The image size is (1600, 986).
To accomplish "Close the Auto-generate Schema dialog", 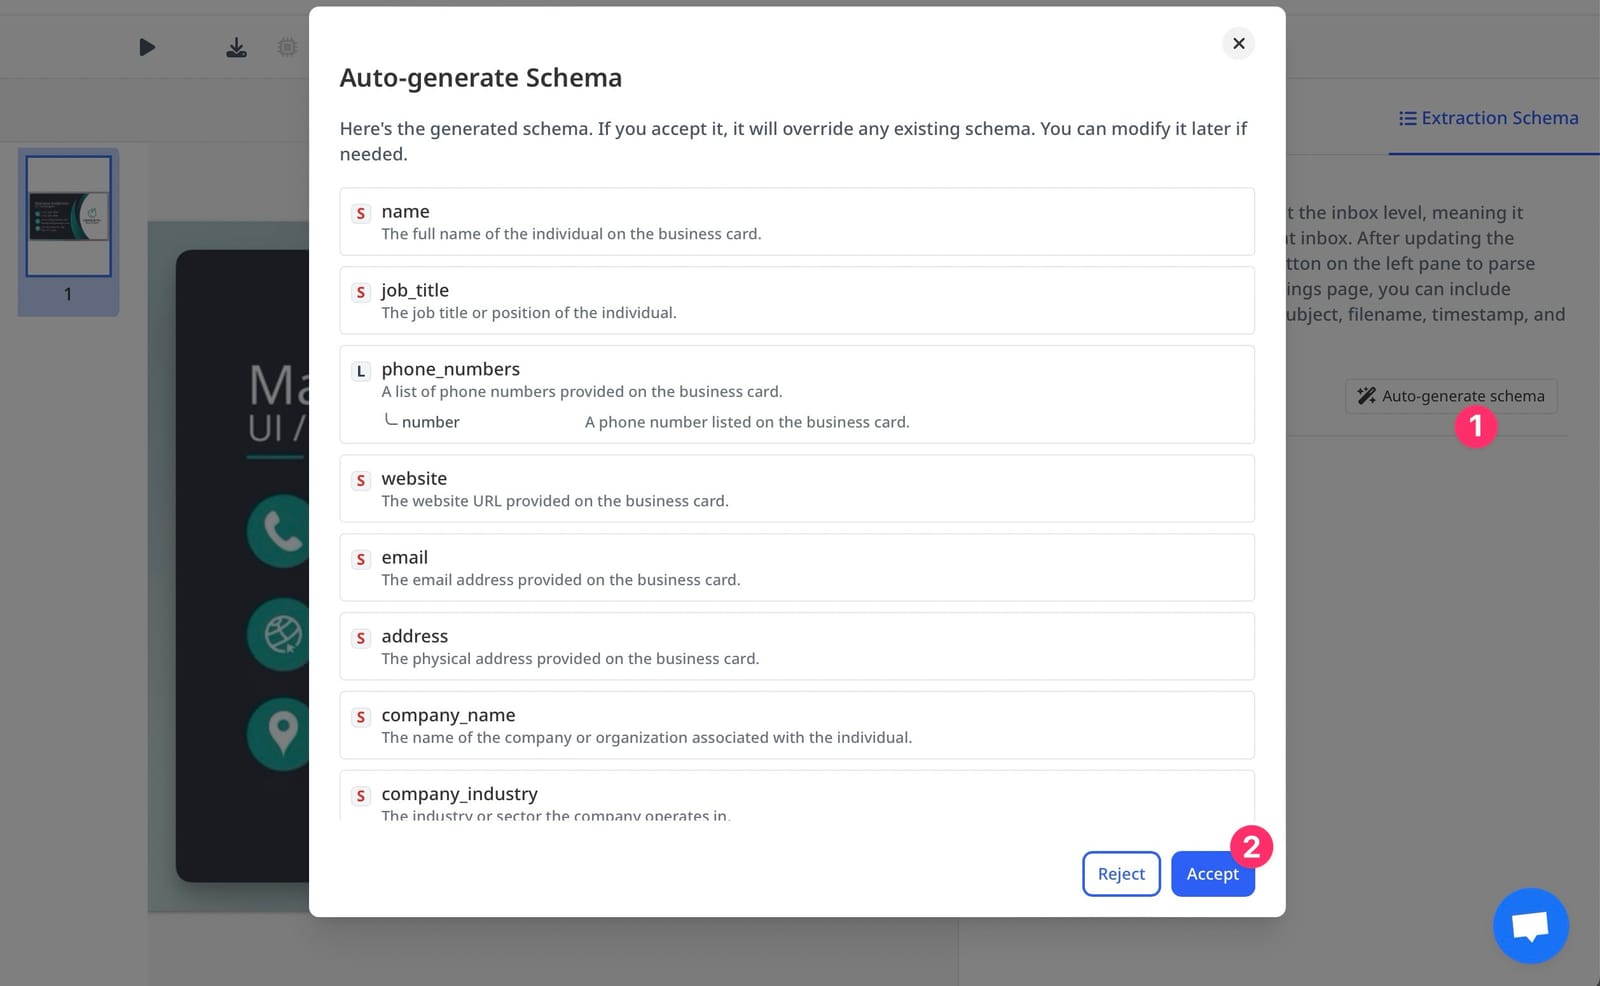I will [1238, 43].
